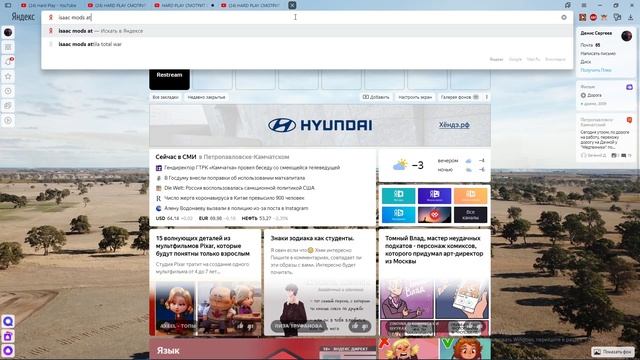Click the Добавить button
This screenshot has height=360, width=640.
[x=376, y=97]
